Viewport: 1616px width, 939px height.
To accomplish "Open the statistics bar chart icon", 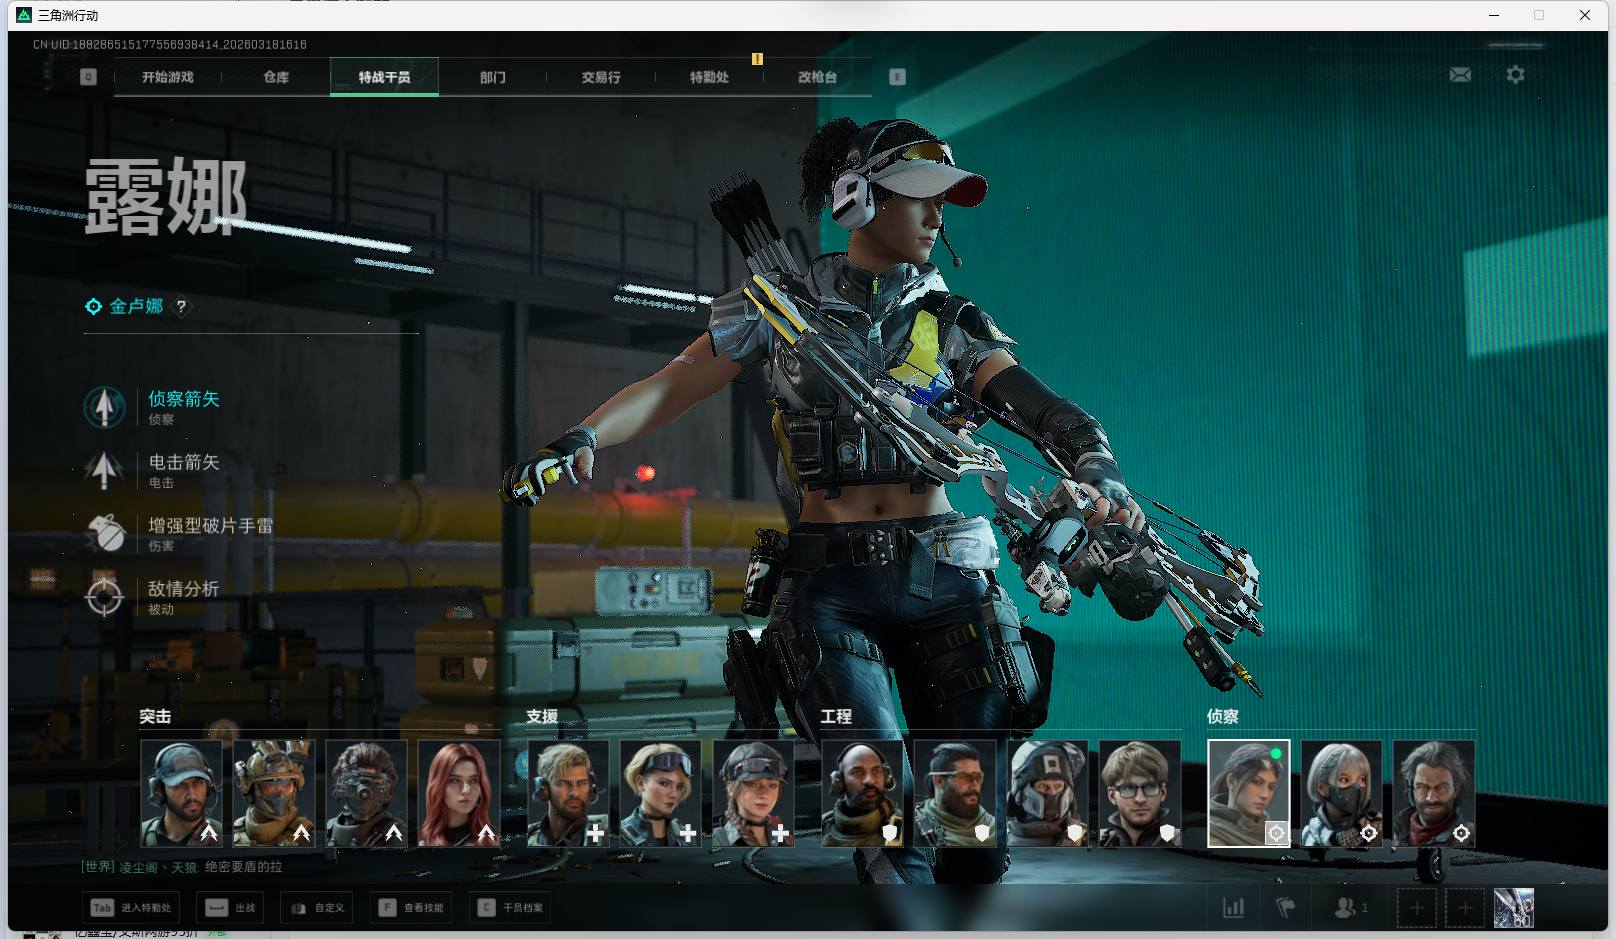I will click(1234, 908).
